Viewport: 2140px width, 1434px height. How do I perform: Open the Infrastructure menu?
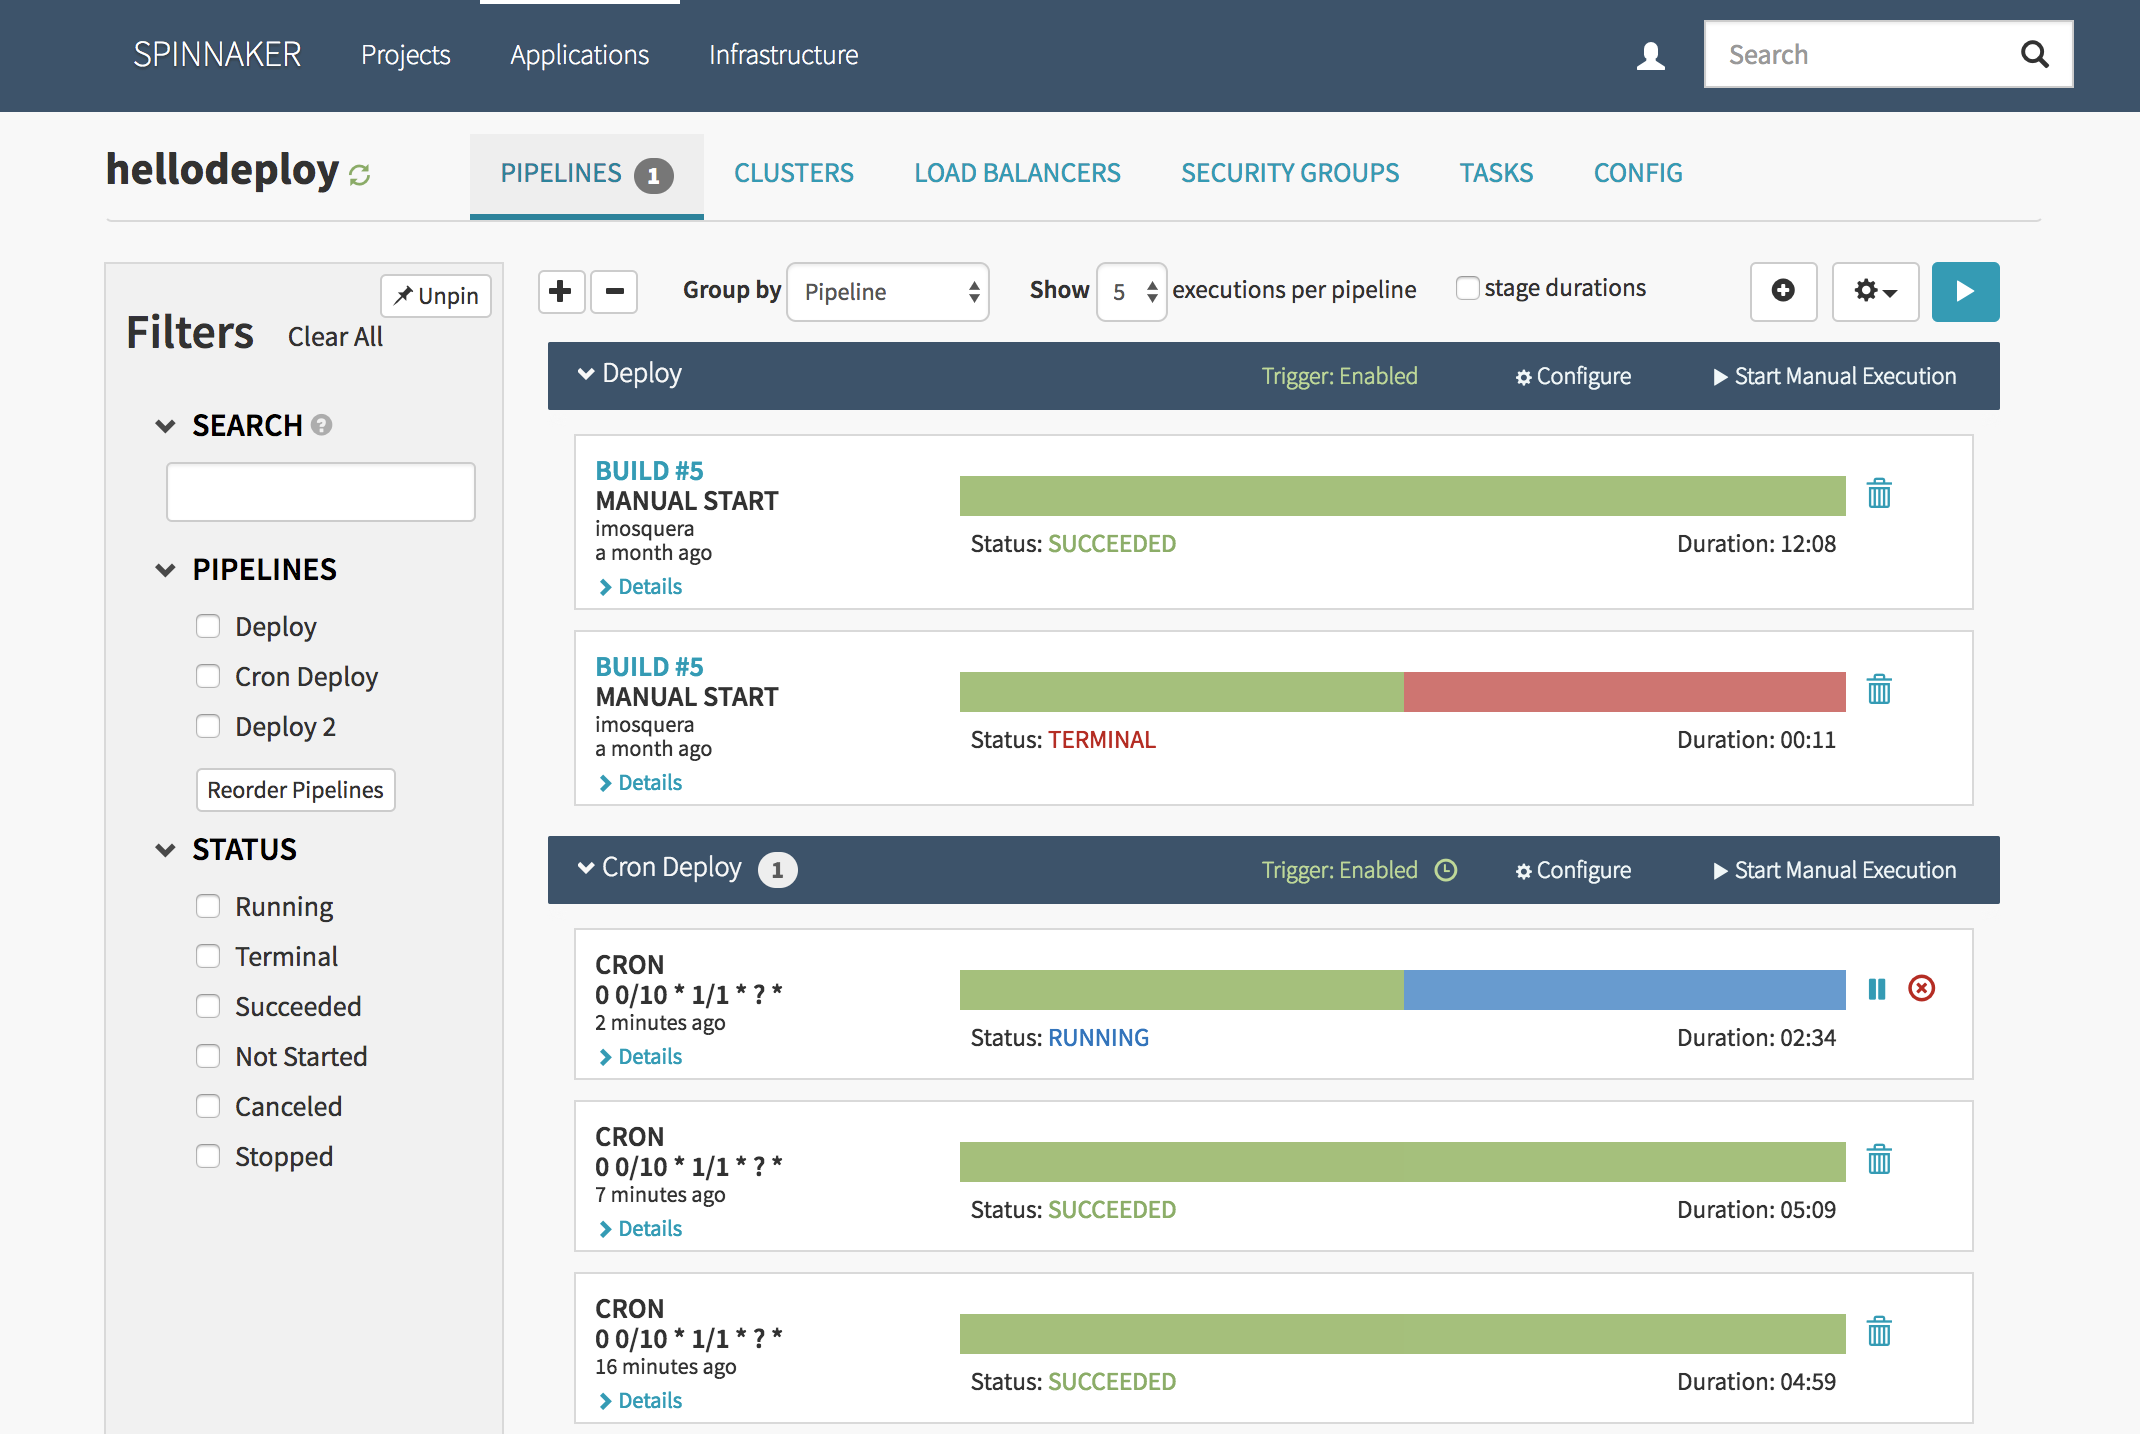783,55
